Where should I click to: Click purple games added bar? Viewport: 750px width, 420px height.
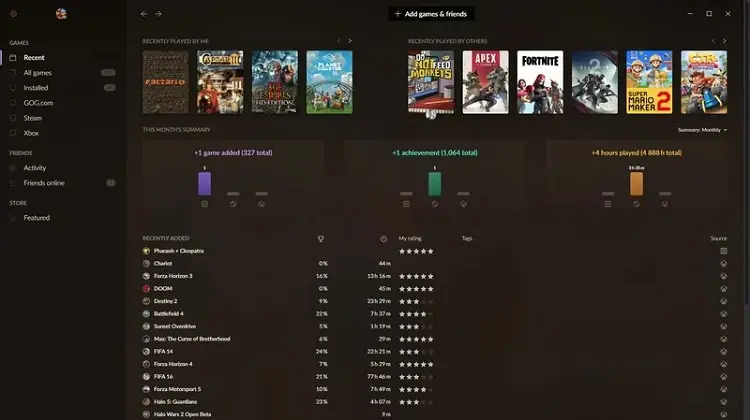click(x=204, y=184)
